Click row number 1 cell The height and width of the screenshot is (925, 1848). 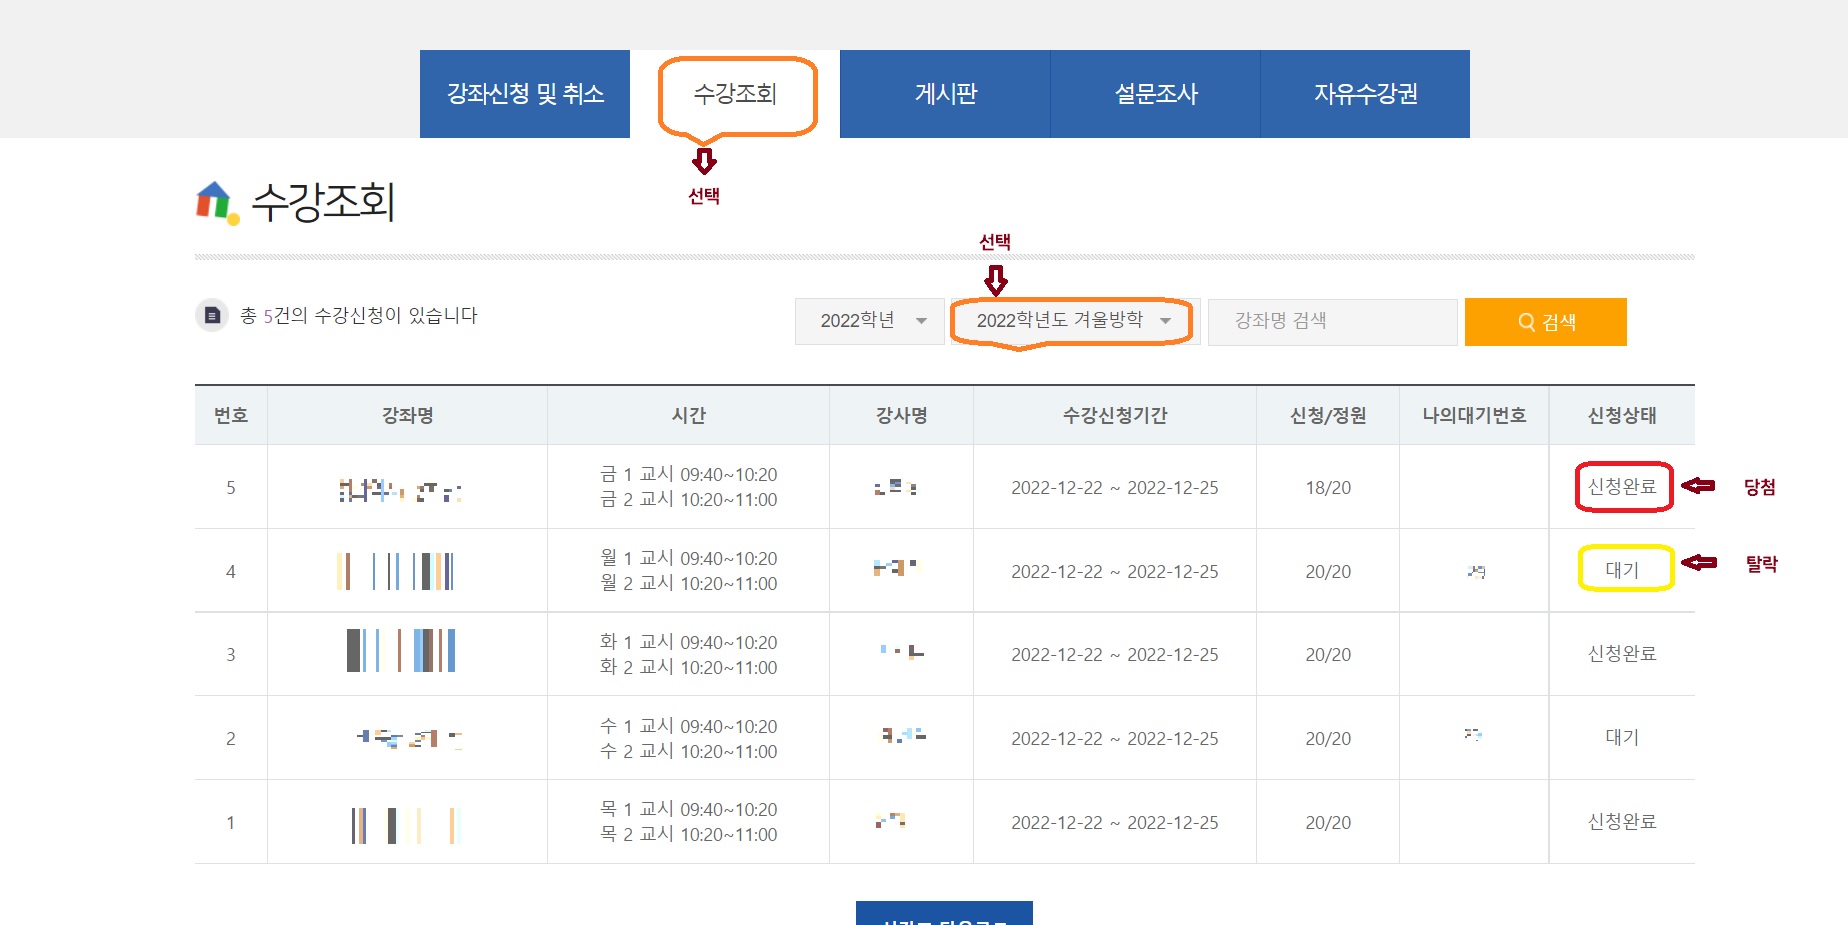(231, 823)
